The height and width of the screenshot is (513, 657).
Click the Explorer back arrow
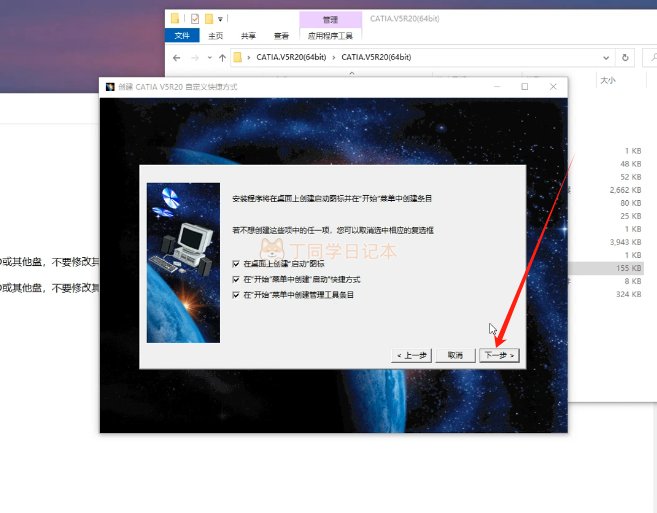click(177, 57)
